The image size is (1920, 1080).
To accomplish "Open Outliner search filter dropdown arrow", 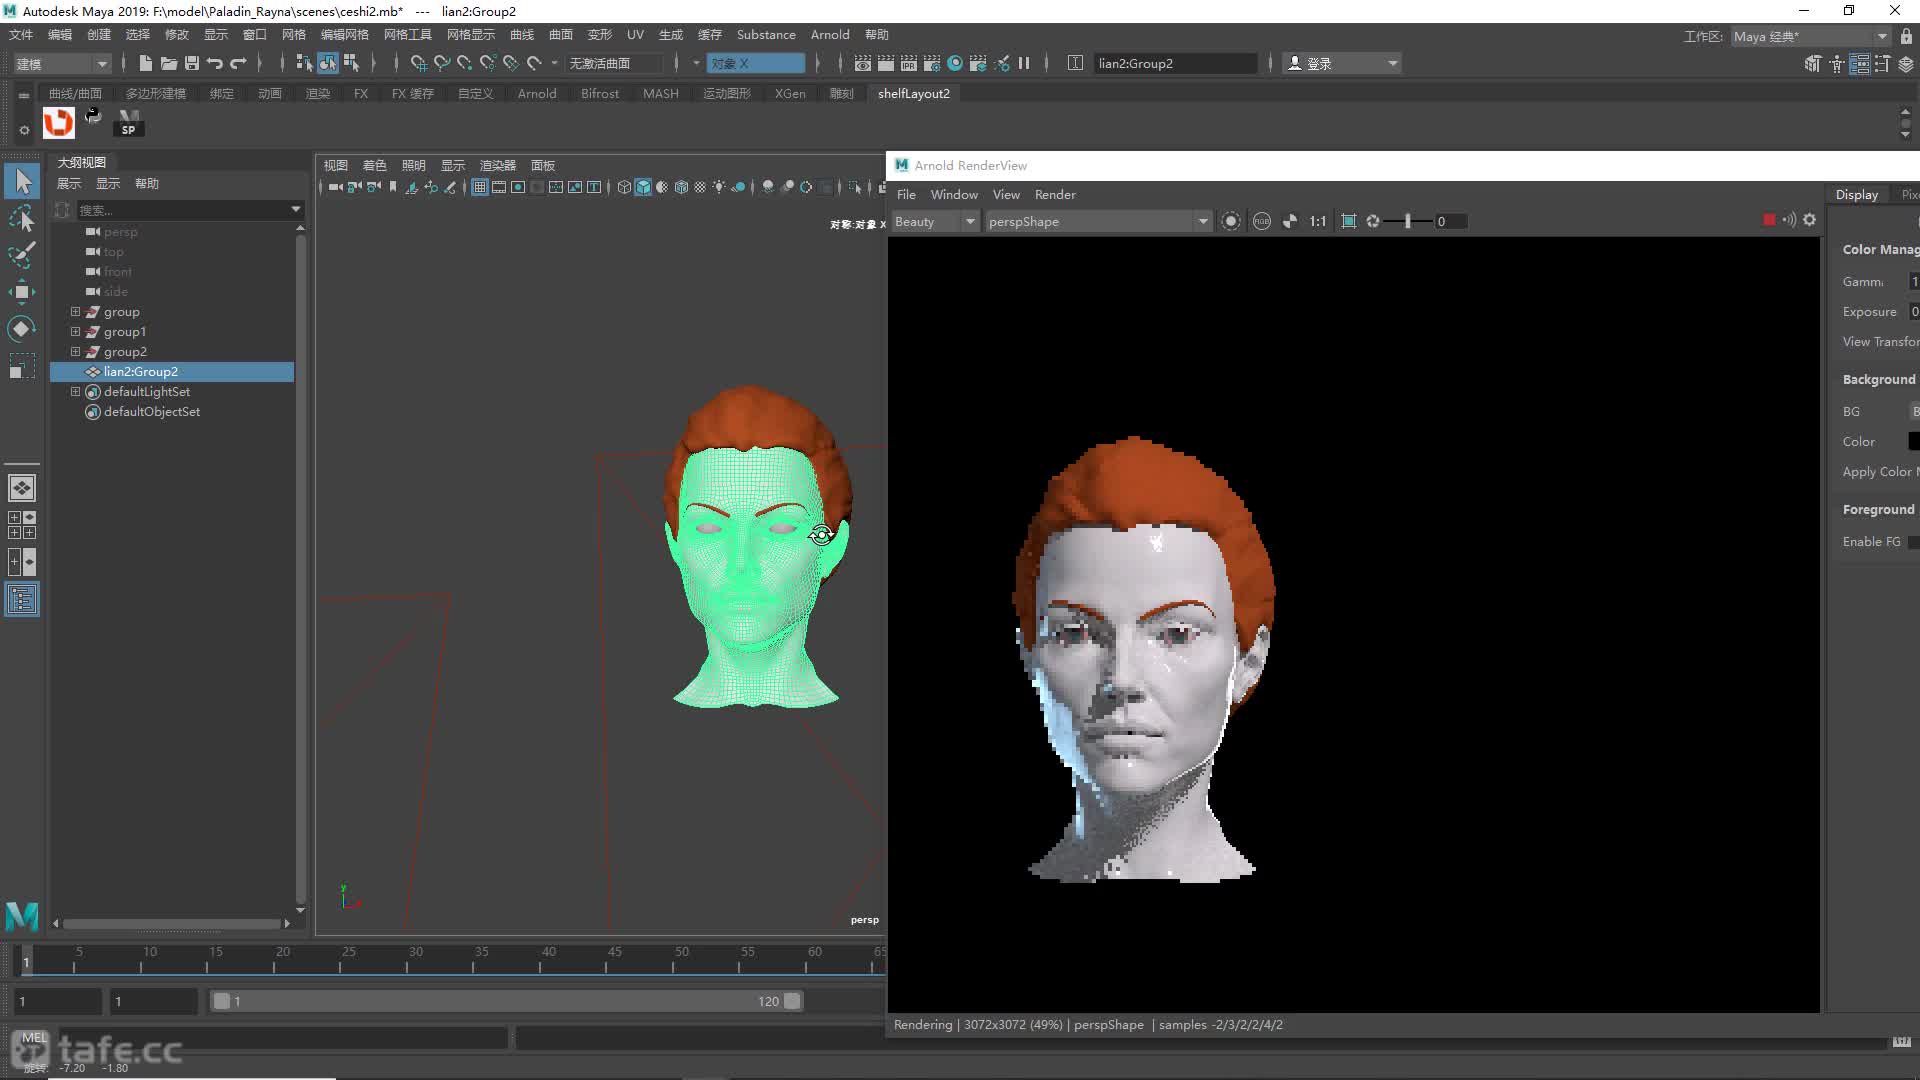I will tap(295, 209).
